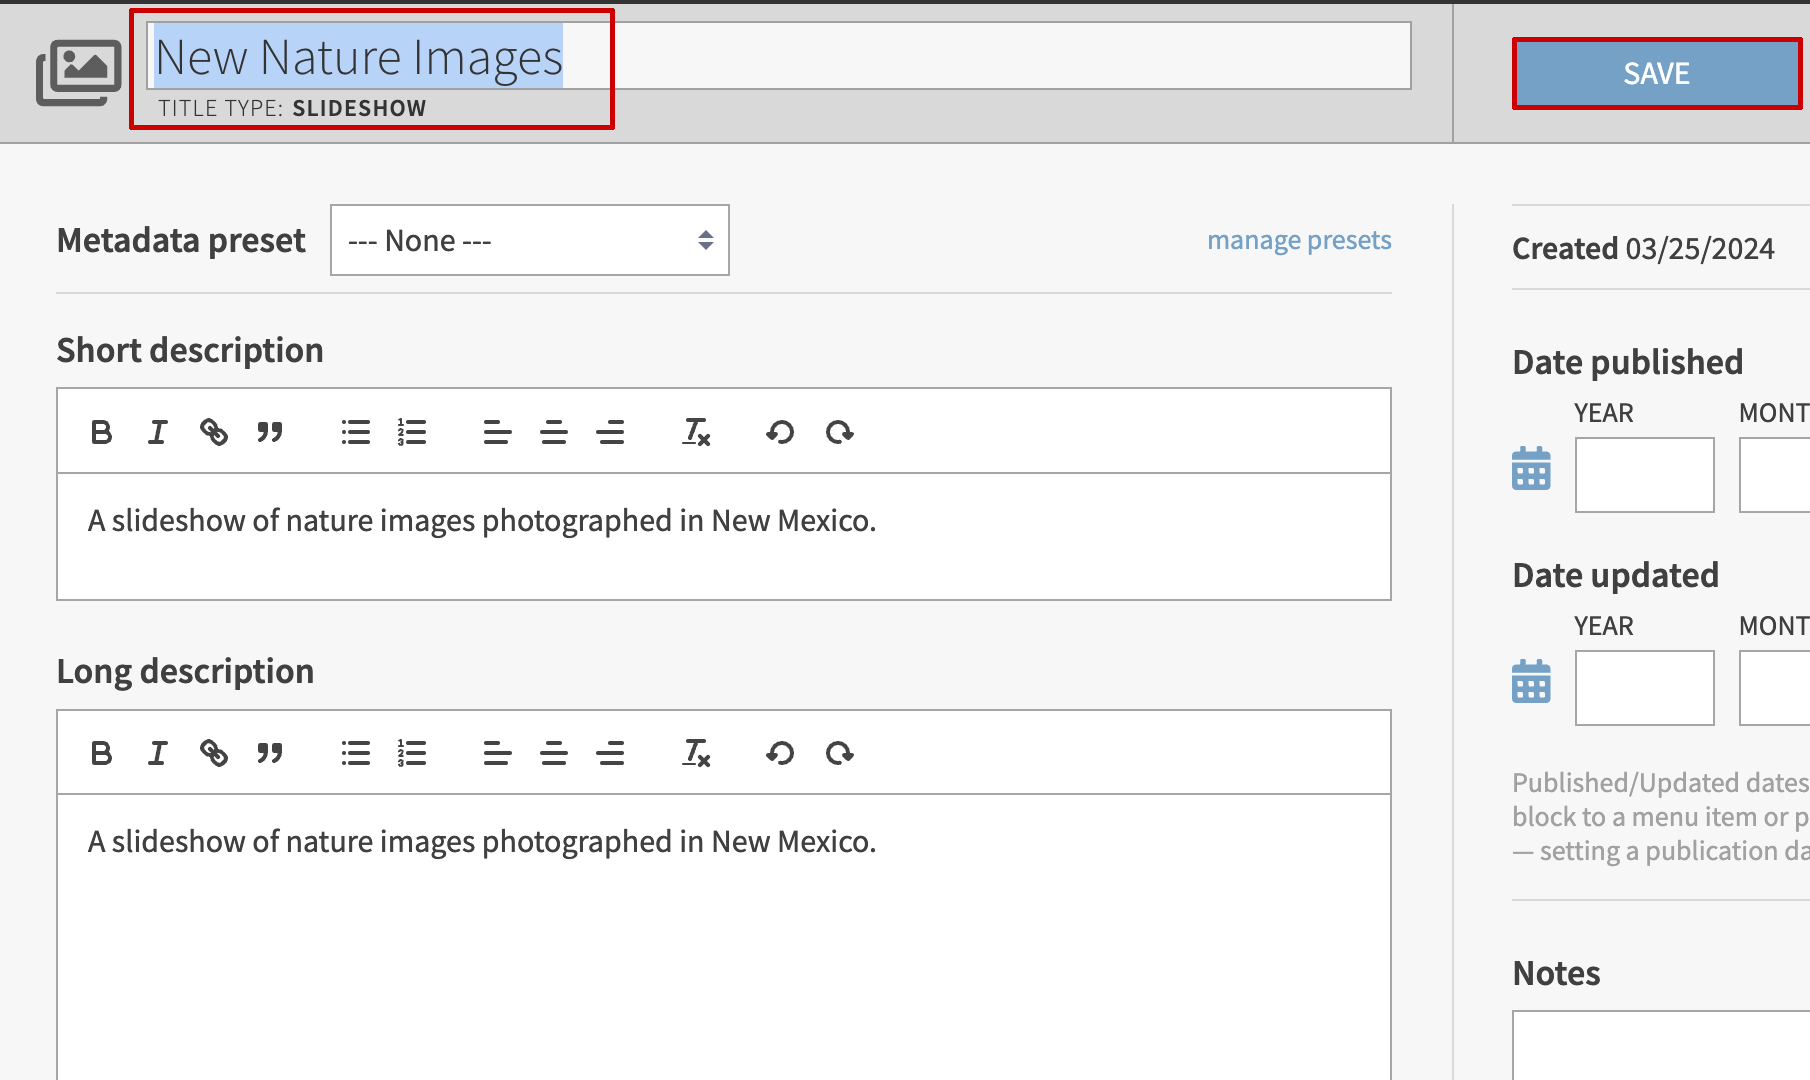Image resolution: width=1810 pixels, height=1080 pixels.
Task: Toggle Italic in Short description toolbar
Action: [x=157, y=432]
